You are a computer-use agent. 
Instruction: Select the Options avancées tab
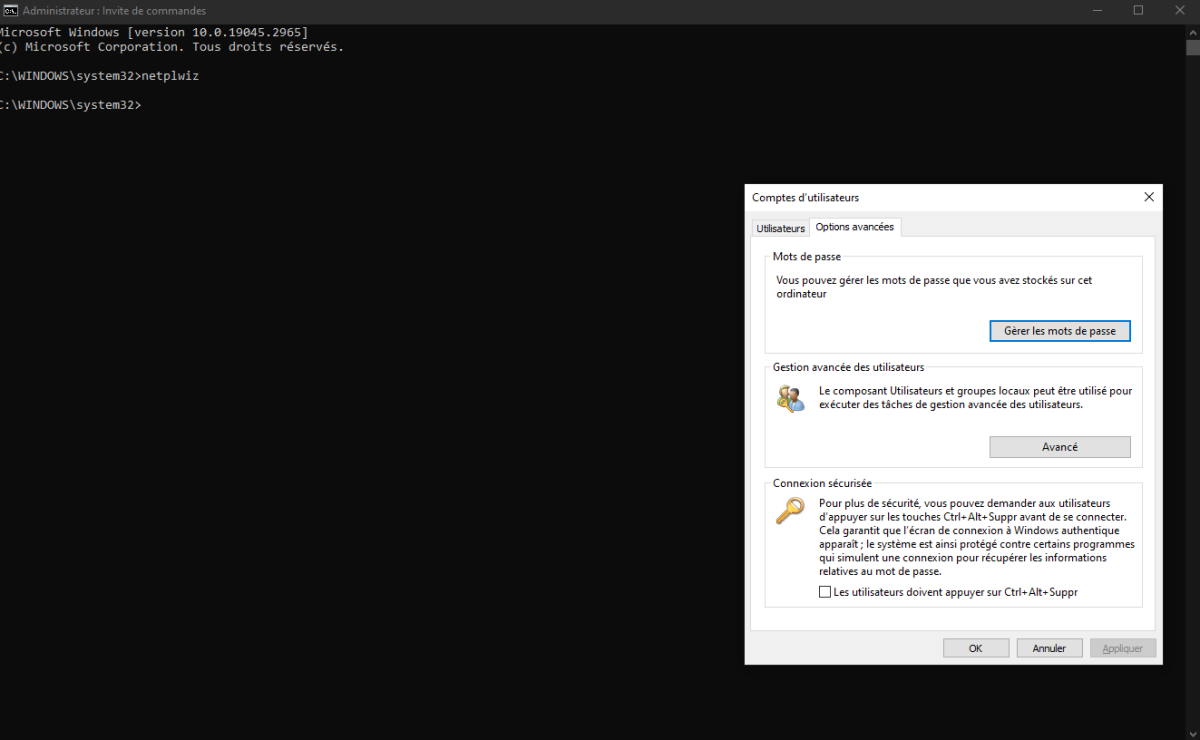(855, 227)
